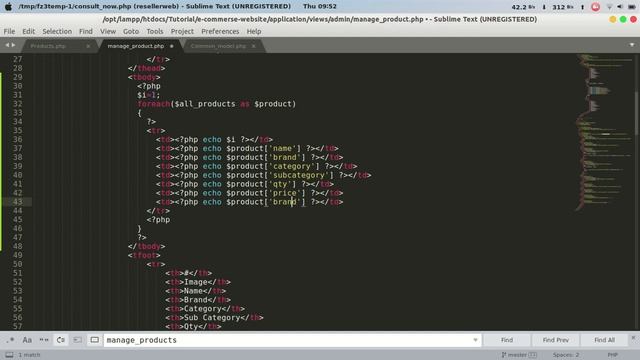Close the Products.php tab
The height and width of the screenshot is (360, 640).
coord(88,46)
